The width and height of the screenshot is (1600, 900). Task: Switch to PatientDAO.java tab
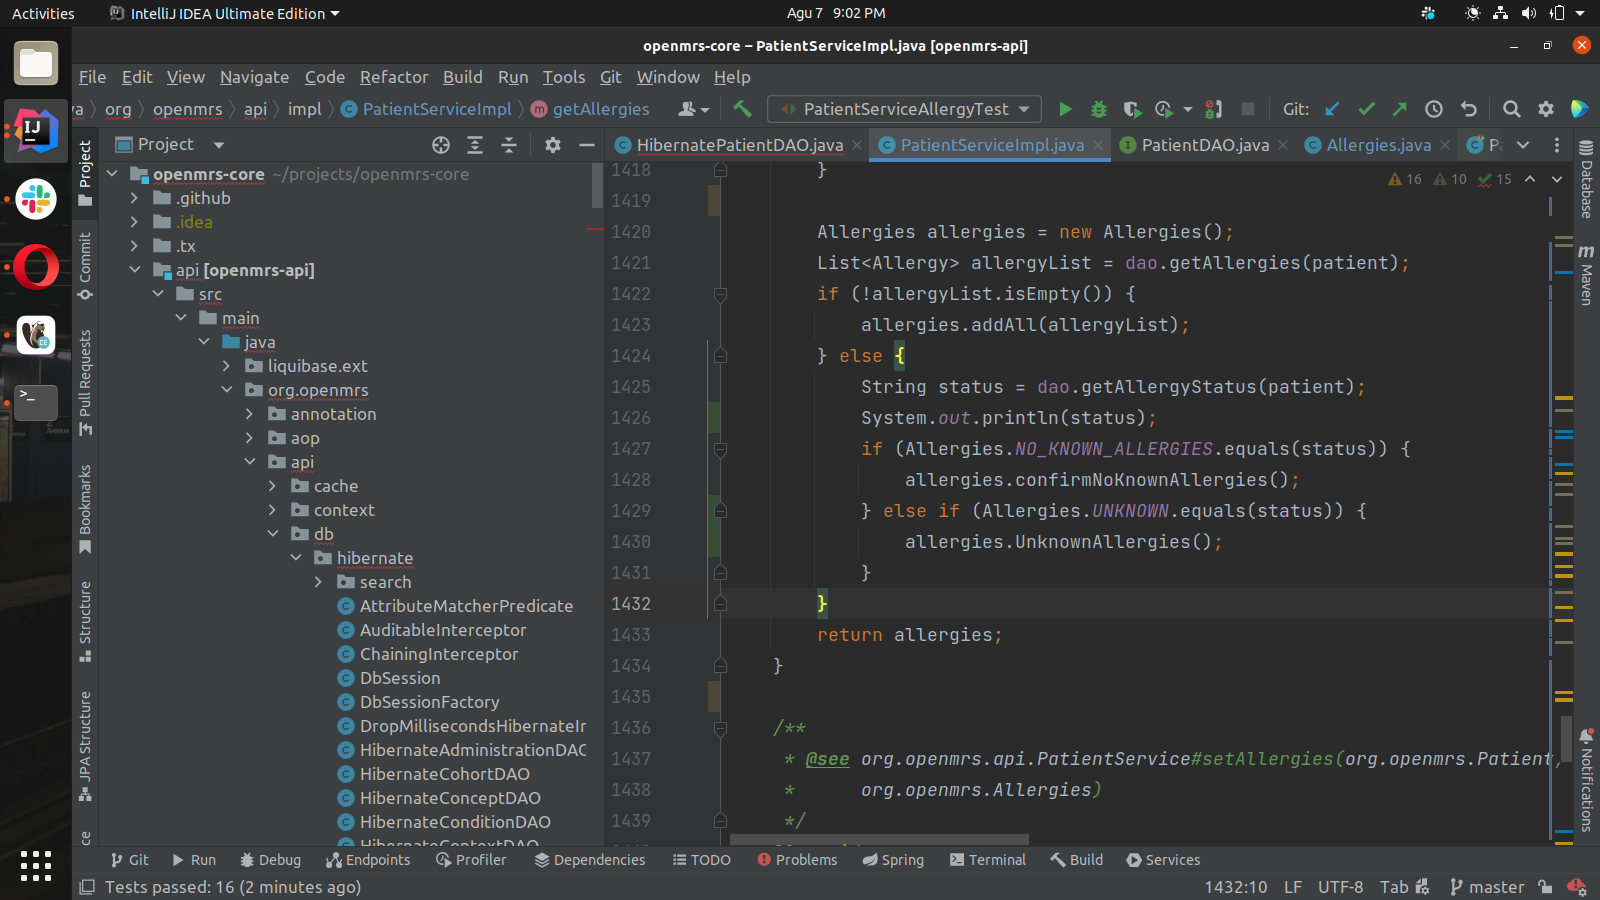click(1205, 145)
